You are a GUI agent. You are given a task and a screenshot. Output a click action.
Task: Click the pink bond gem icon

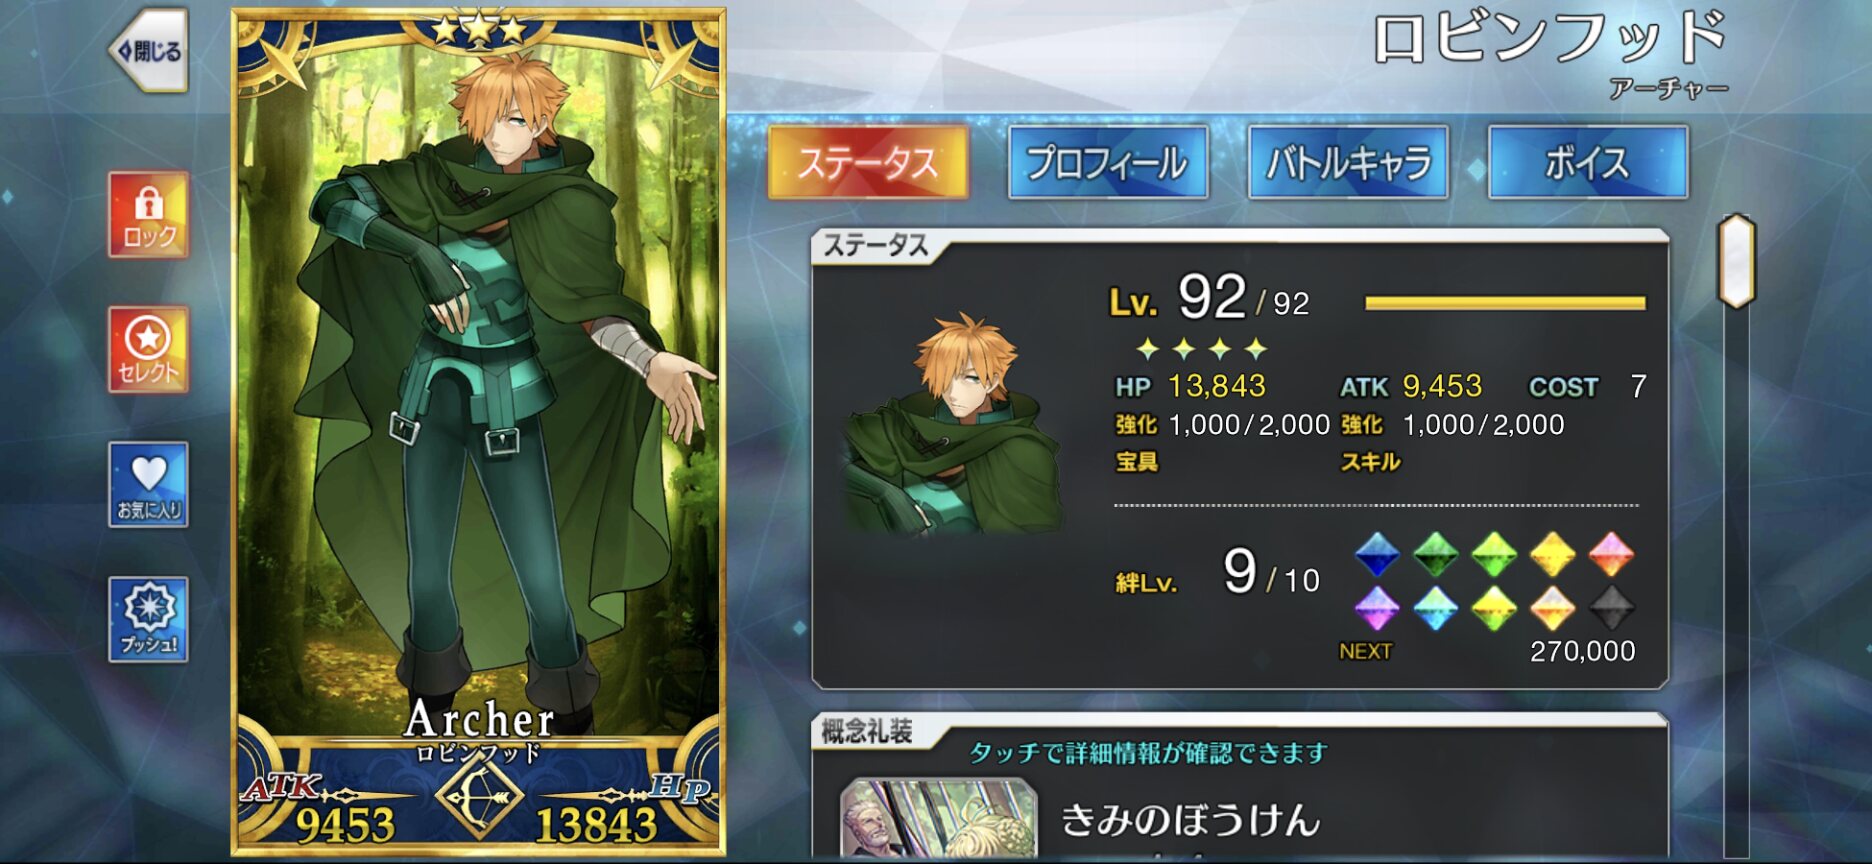coord(1611,554)
